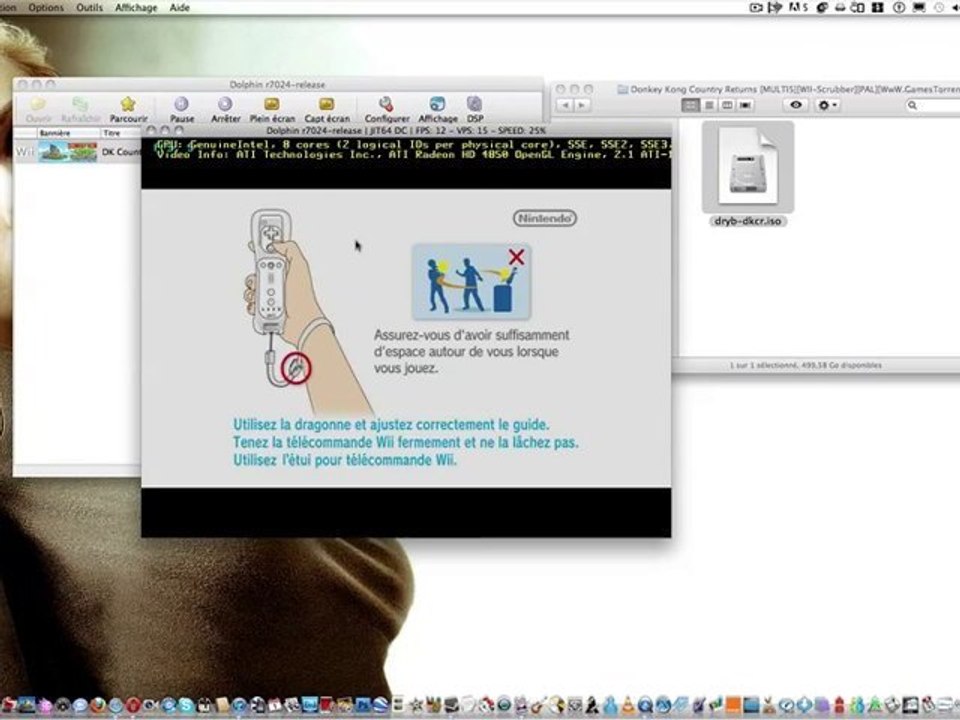Open the Affichage graphics settings icon
This screenshot has width=960, height=720.
[x=438, y=108]
